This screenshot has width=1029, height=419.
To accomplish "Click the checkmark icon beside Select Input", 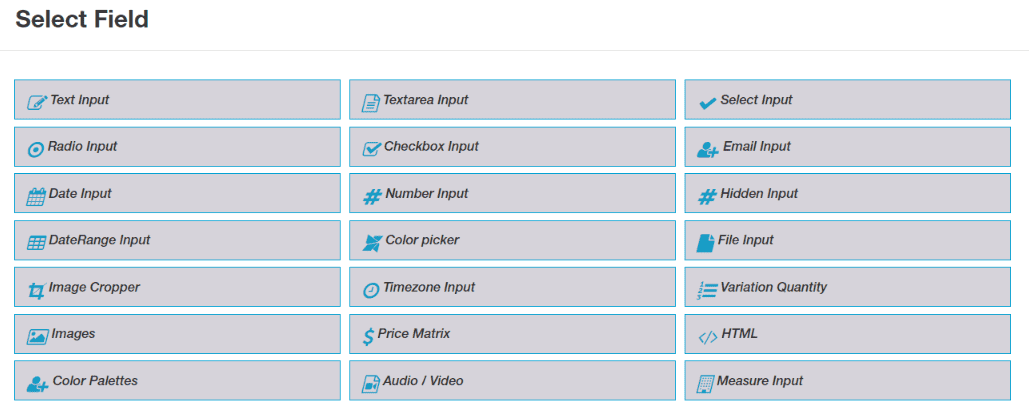I will coord(707,102).
